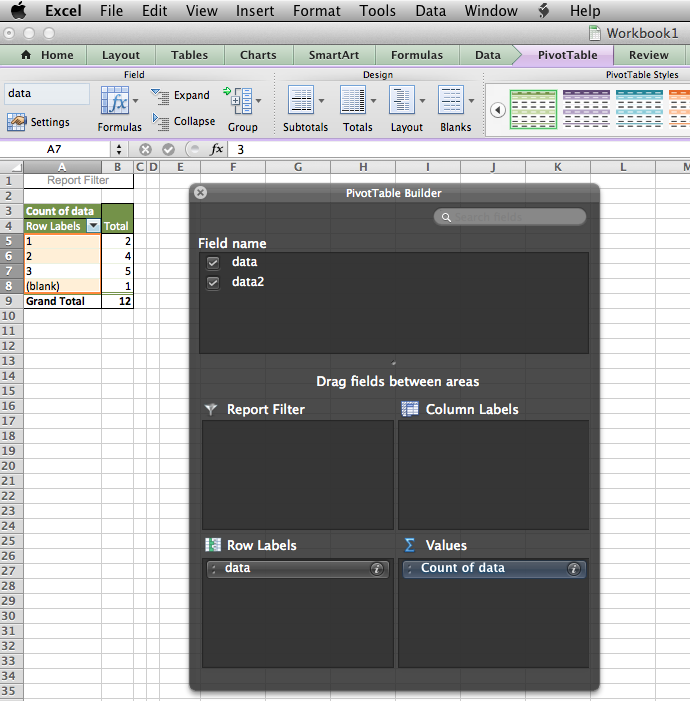Open the Blanks dropdown arrow

(471, 101)
